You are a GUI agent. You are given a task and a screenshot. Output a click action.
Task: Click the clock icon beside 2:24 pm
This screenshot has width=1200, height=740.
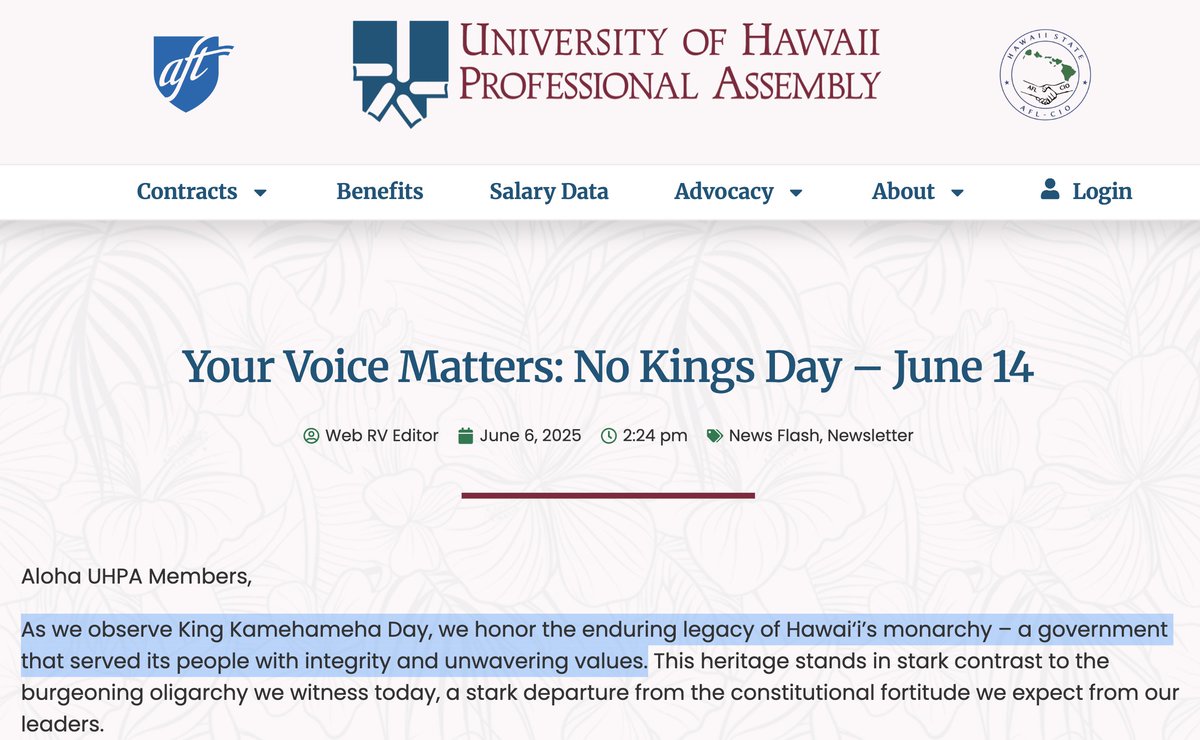click(608, 436)
